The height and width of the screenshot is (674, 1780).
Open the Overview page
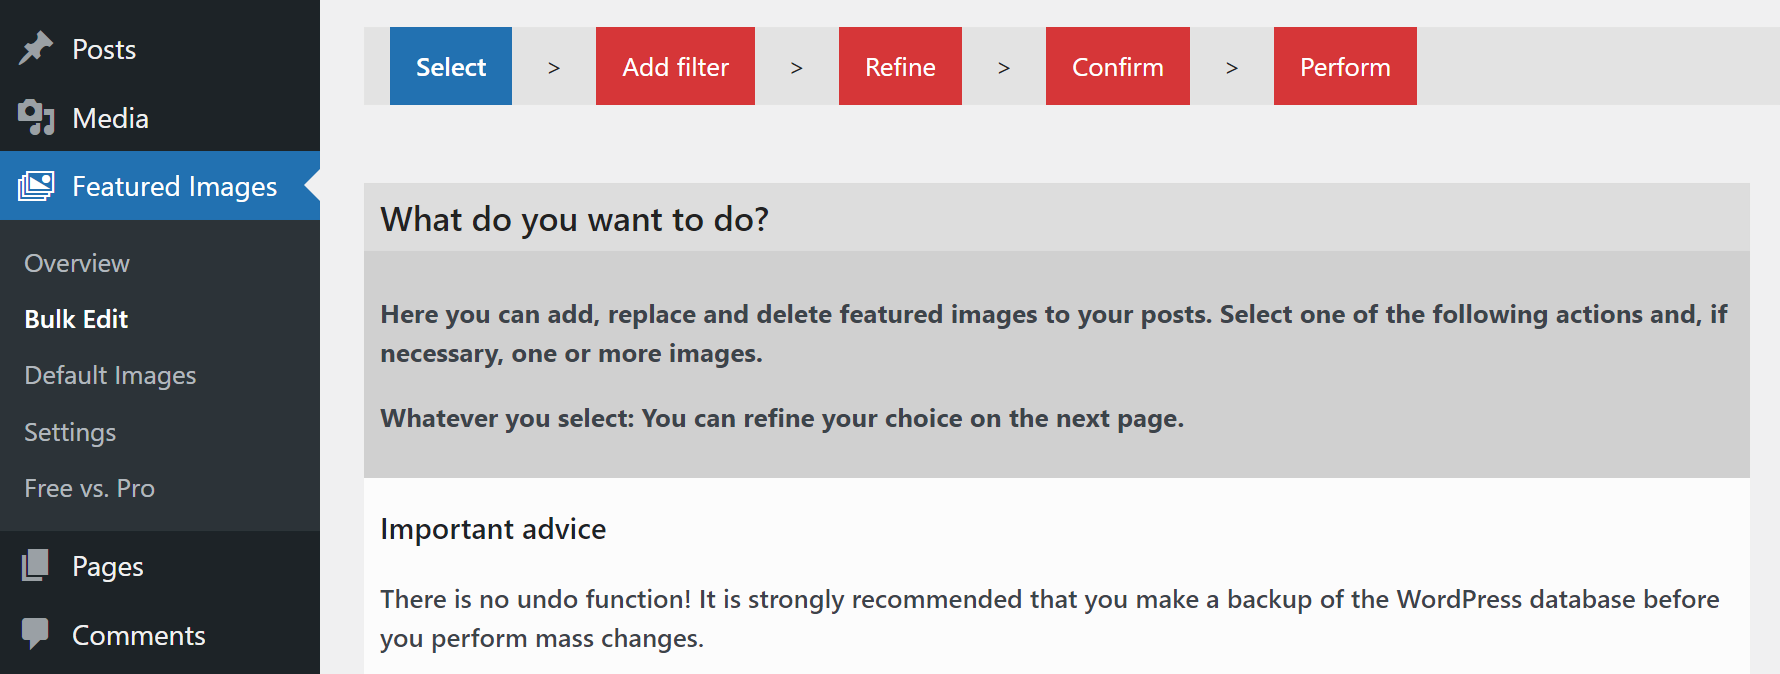click(76, 263)
